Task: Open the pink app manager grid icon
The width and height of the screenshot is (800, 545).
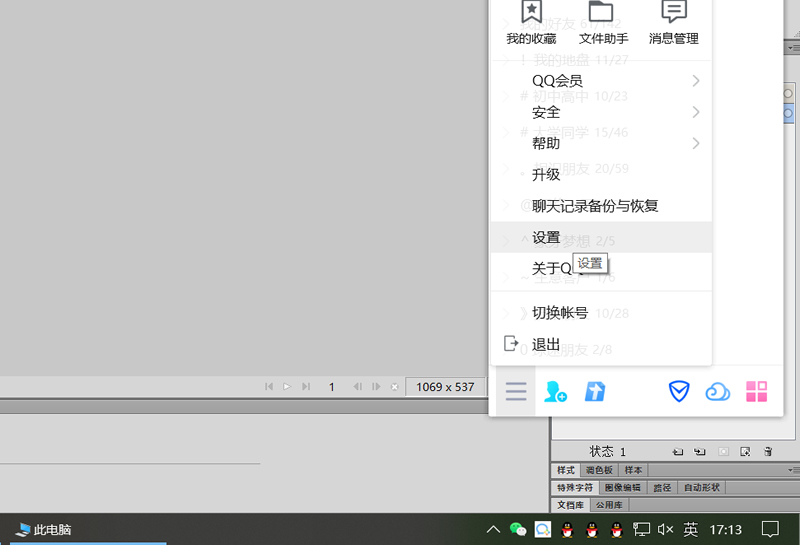Action: (757, 391)
